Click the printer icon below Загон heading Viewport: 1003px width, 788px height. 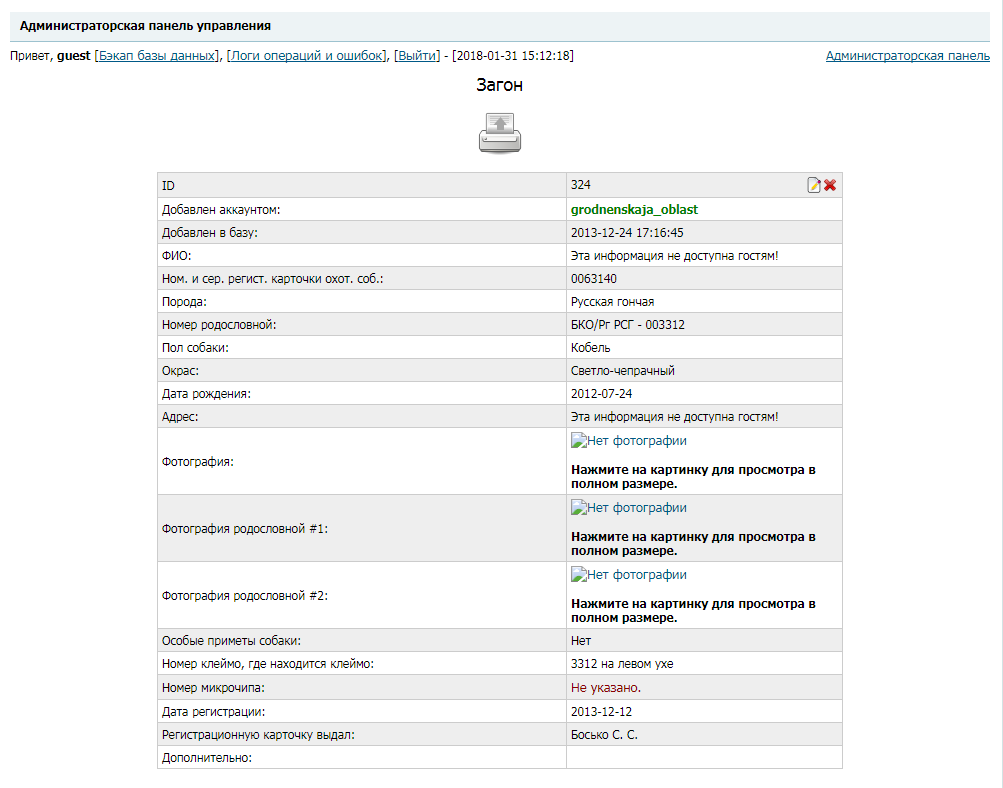tap(499, 132)
